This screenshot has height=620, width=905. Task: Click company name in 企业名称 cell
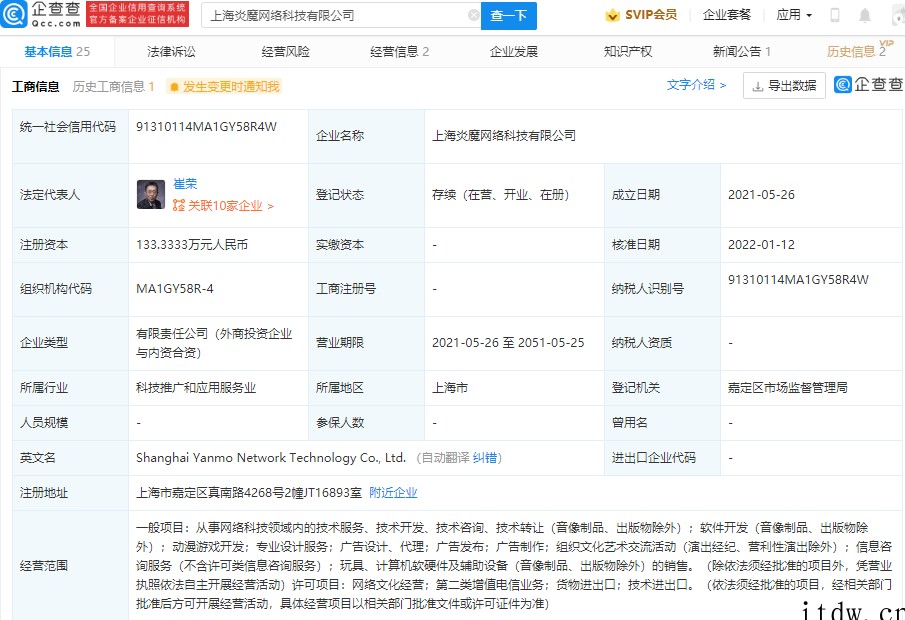pyautogui.click(x=504, y=136)
